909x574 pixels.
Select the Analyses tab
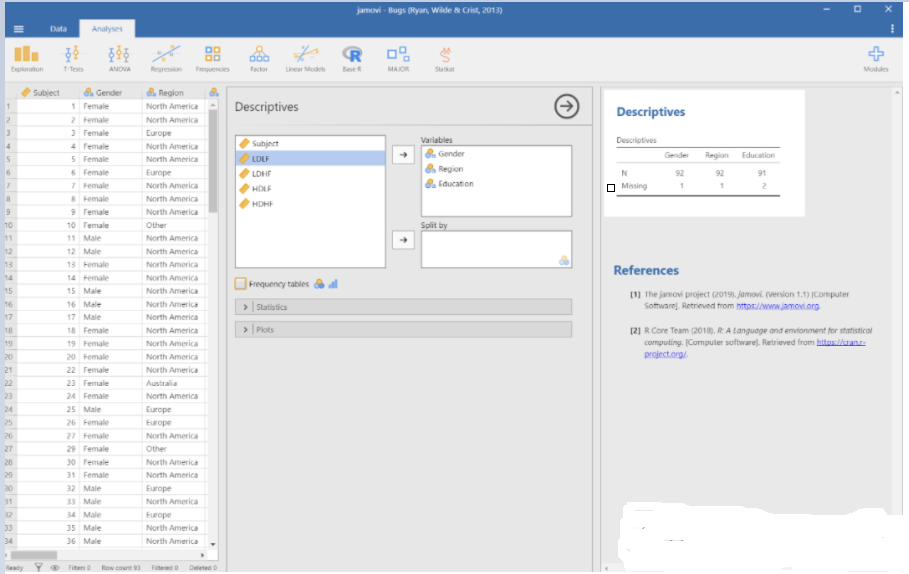(106, 29)
